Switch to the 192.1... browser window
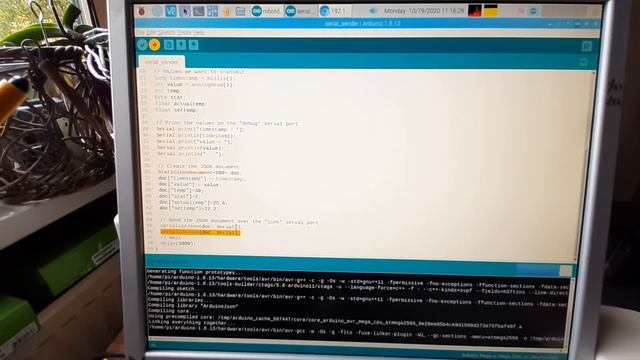640x360 pixels. pyautogui.click(x=334, y=11)
